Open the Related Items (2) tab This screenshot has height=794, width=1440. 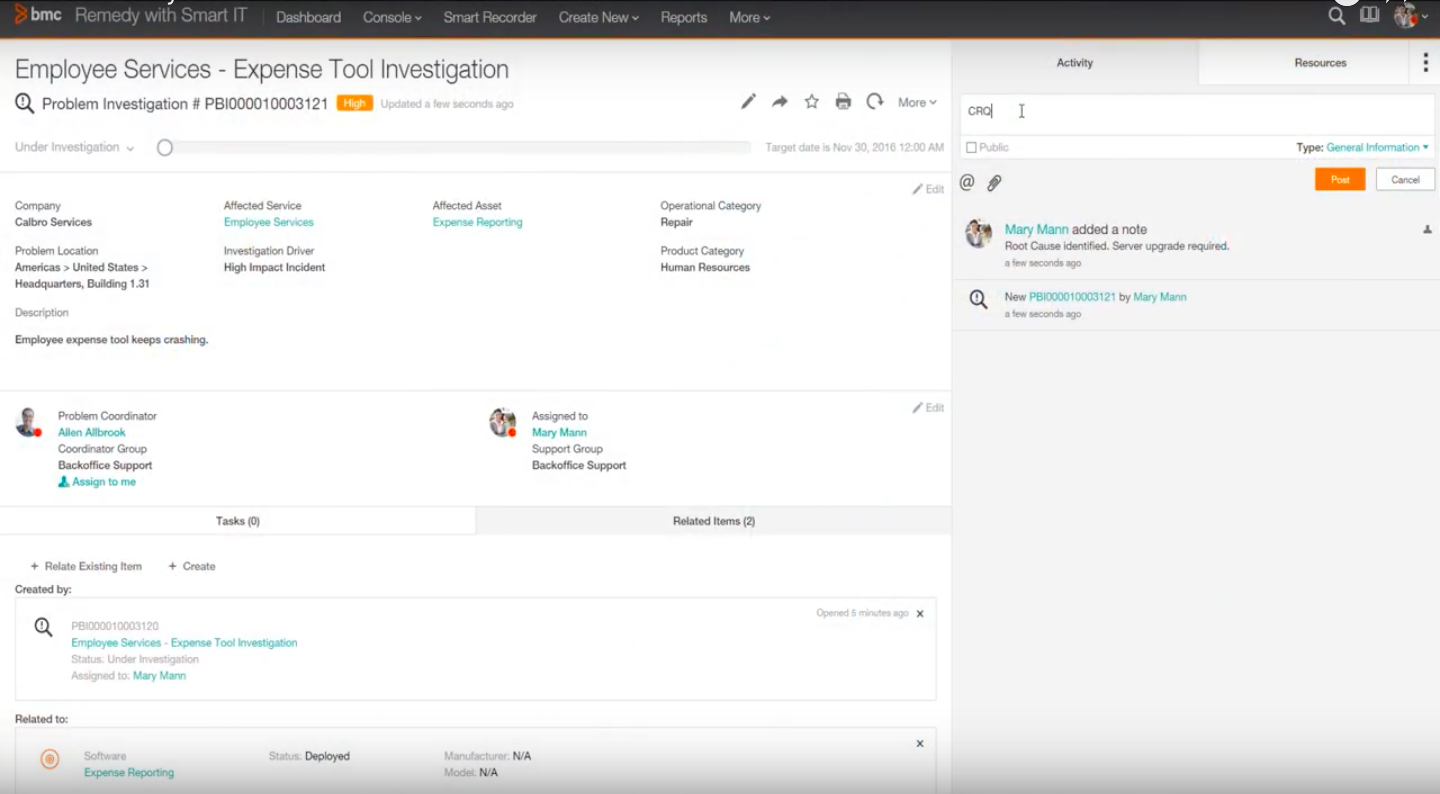(713, 520)
